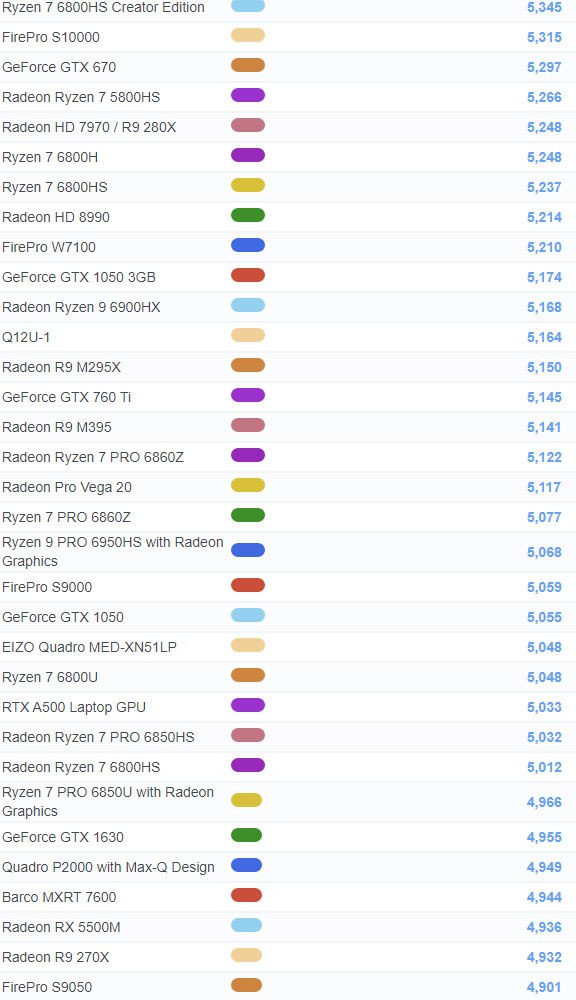Open Ryzen 9 PRO 6950HS with Radeon Graphics
Viewport: 576px width, 1000px height.
pyautogui.click(x=113, y=551)
